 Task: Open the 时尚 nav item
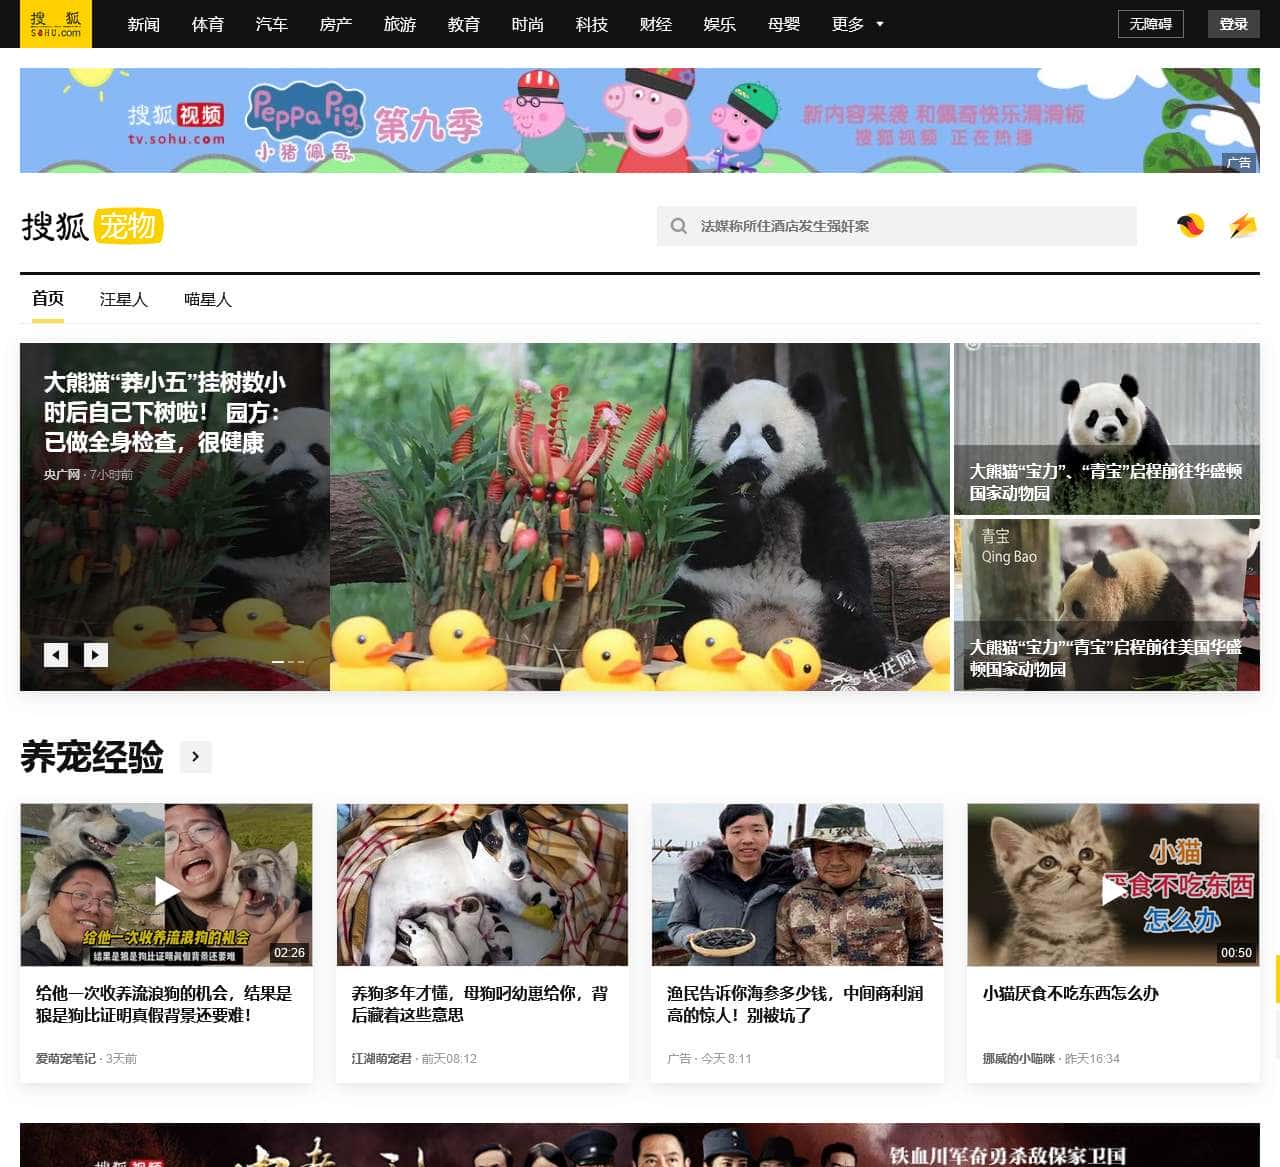point(528,24)
